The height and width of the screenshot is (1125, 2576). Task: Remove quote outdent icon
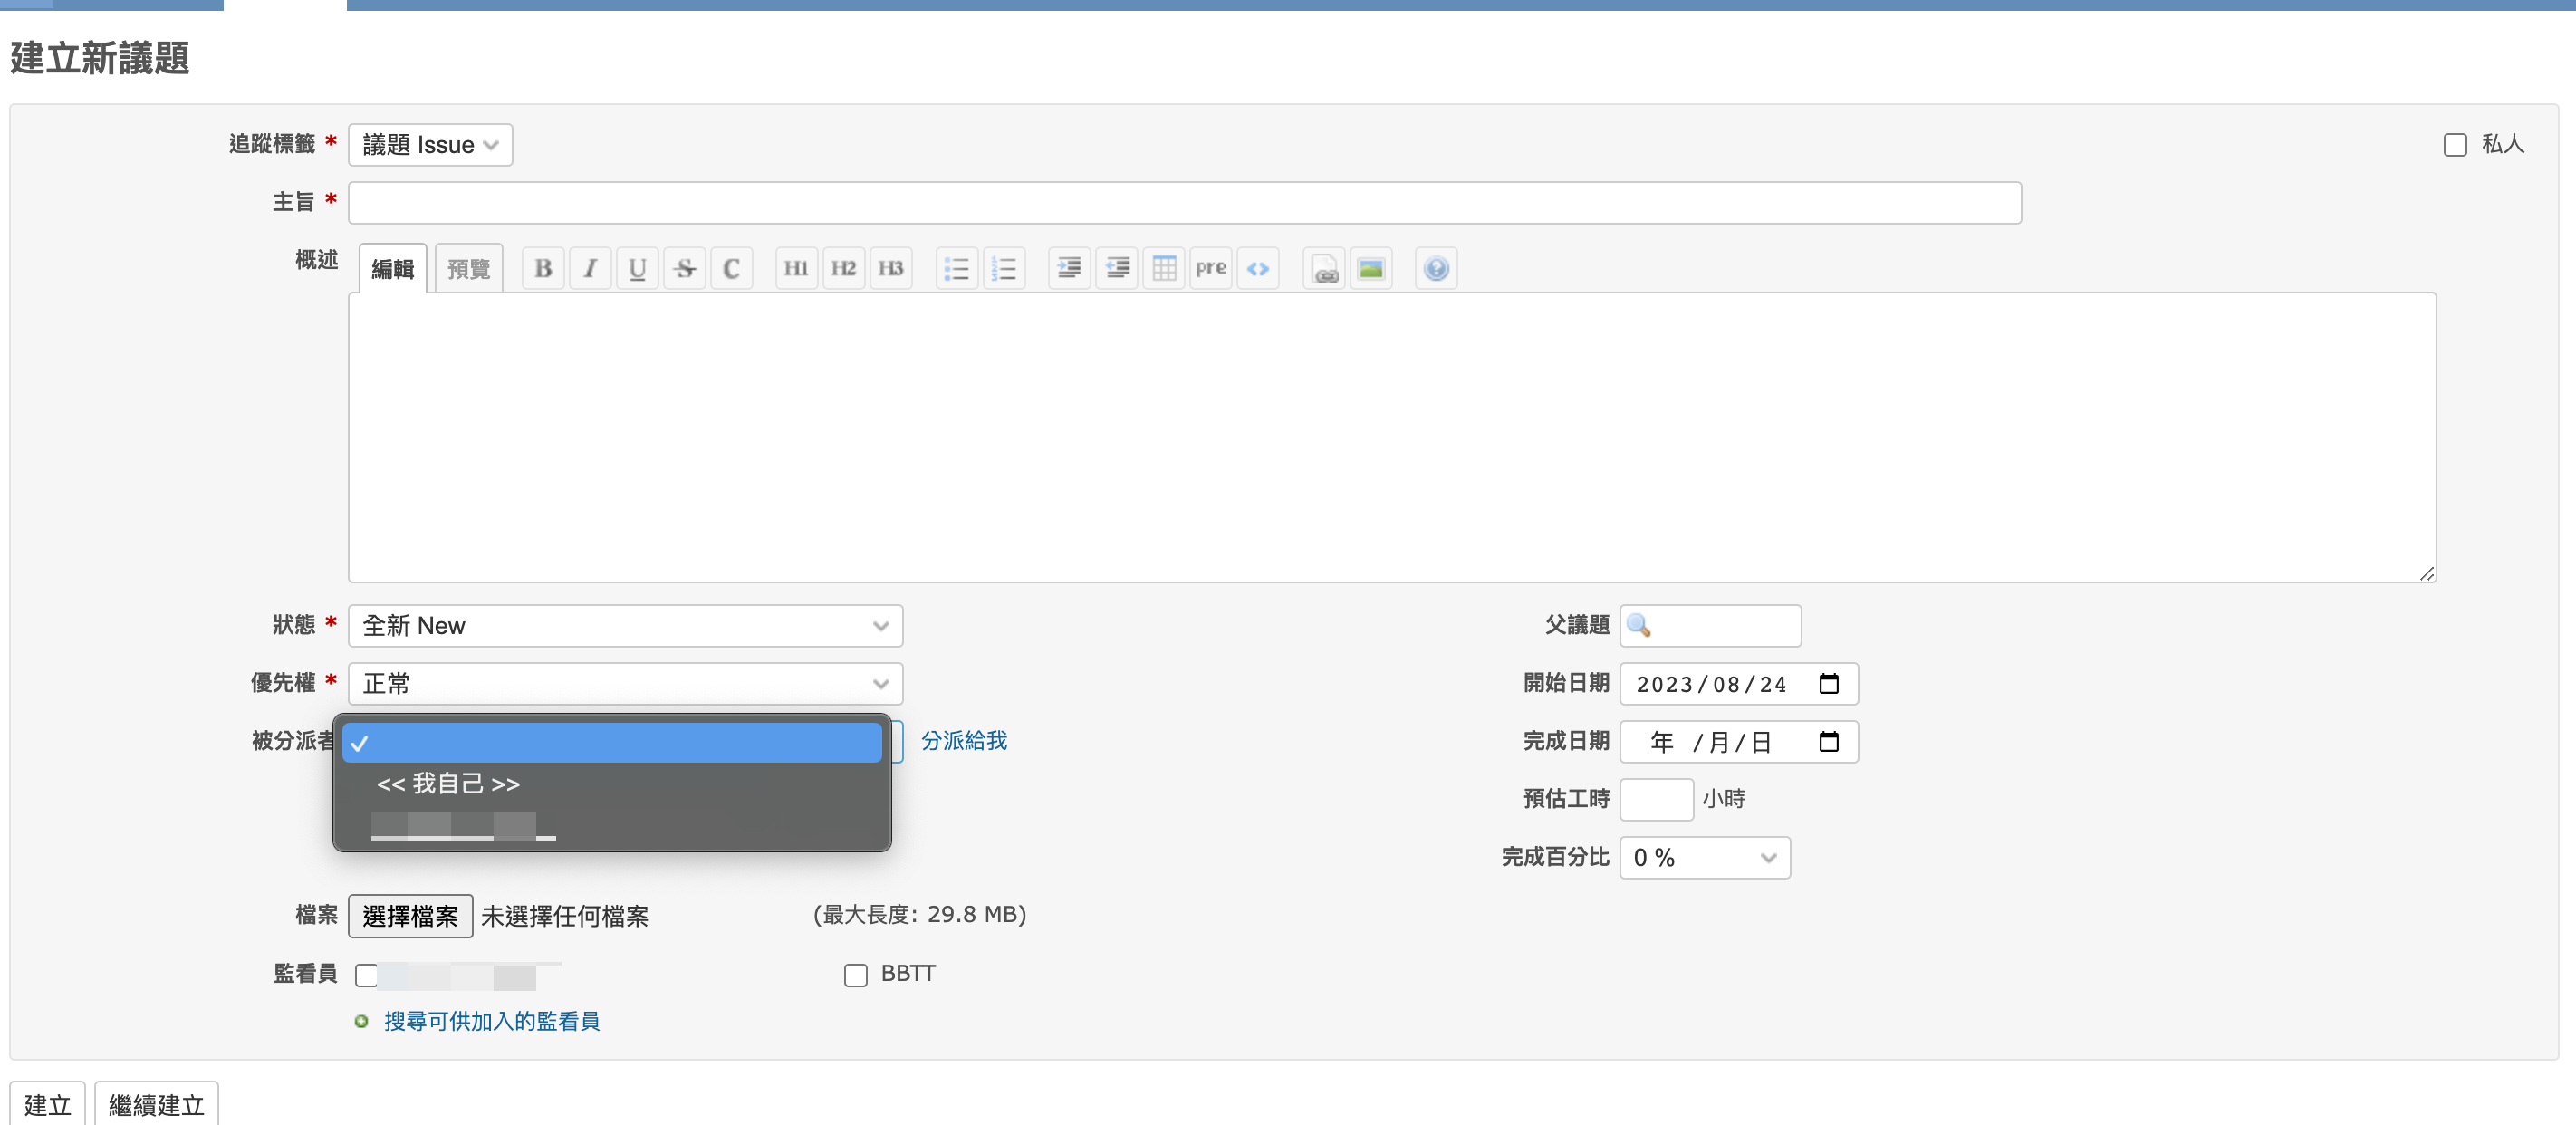point(1116,268)
